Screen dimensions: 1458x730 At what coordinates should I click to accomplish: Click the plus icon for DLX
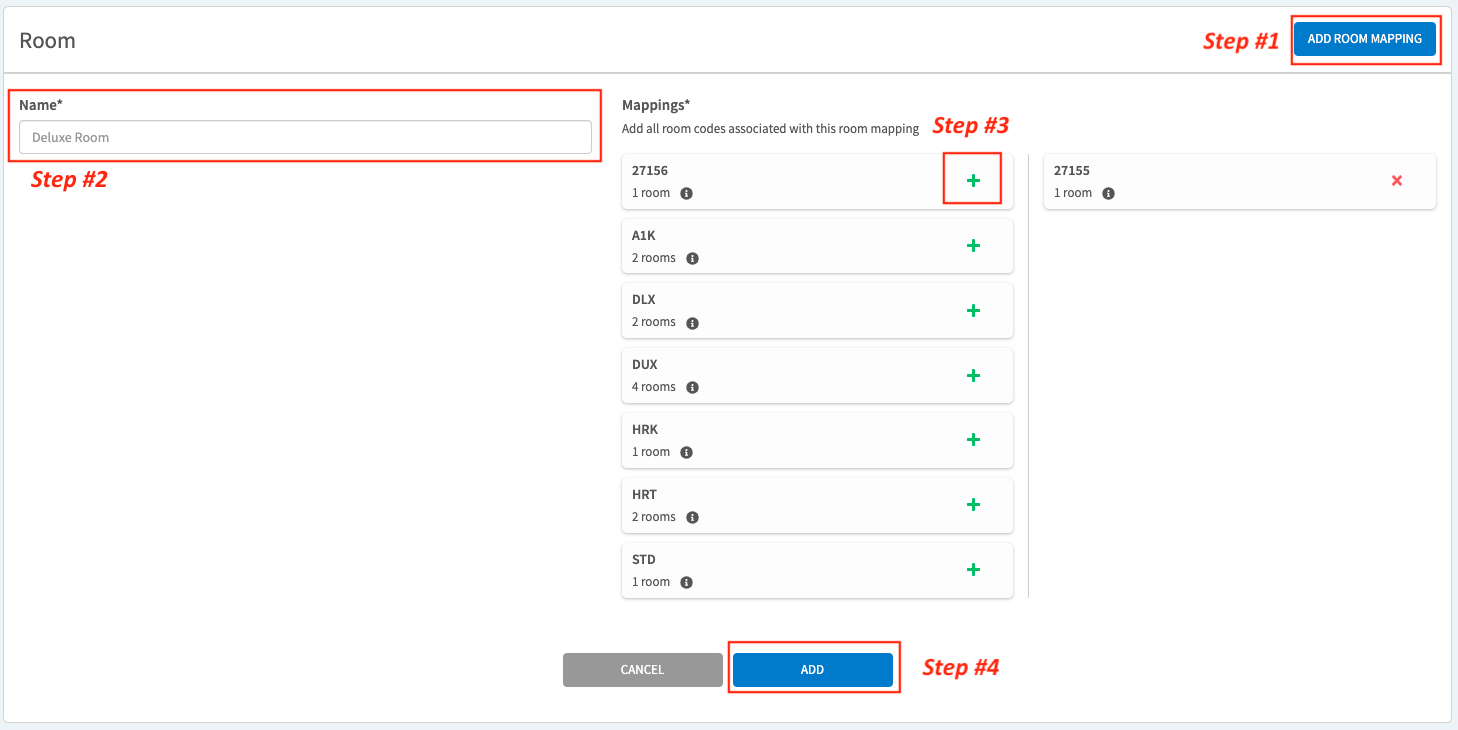tap(973, 311)
